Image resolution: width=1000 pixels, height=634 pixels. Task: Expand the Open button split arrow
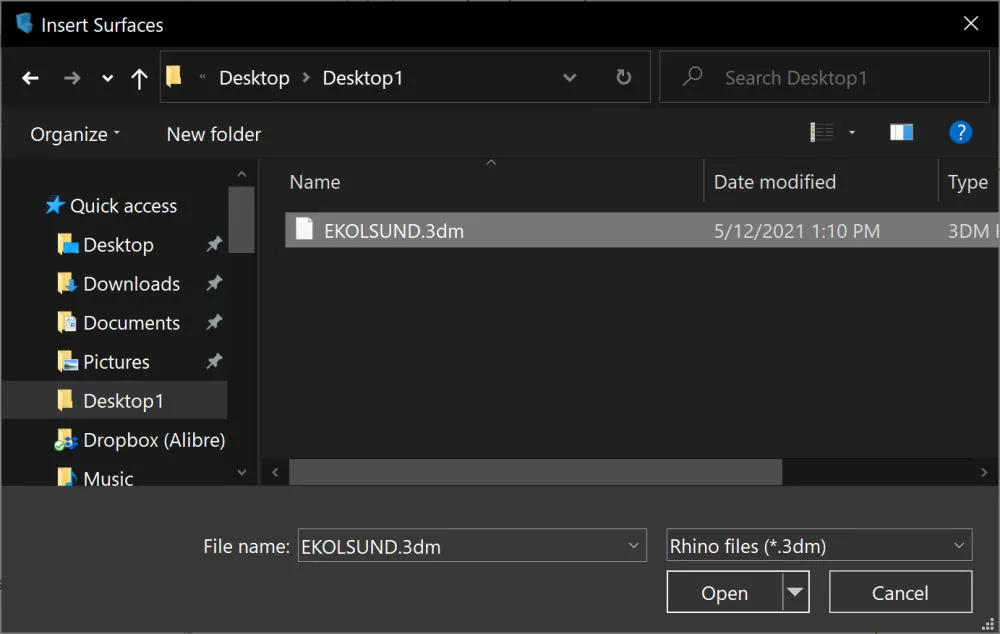point(795,592)
